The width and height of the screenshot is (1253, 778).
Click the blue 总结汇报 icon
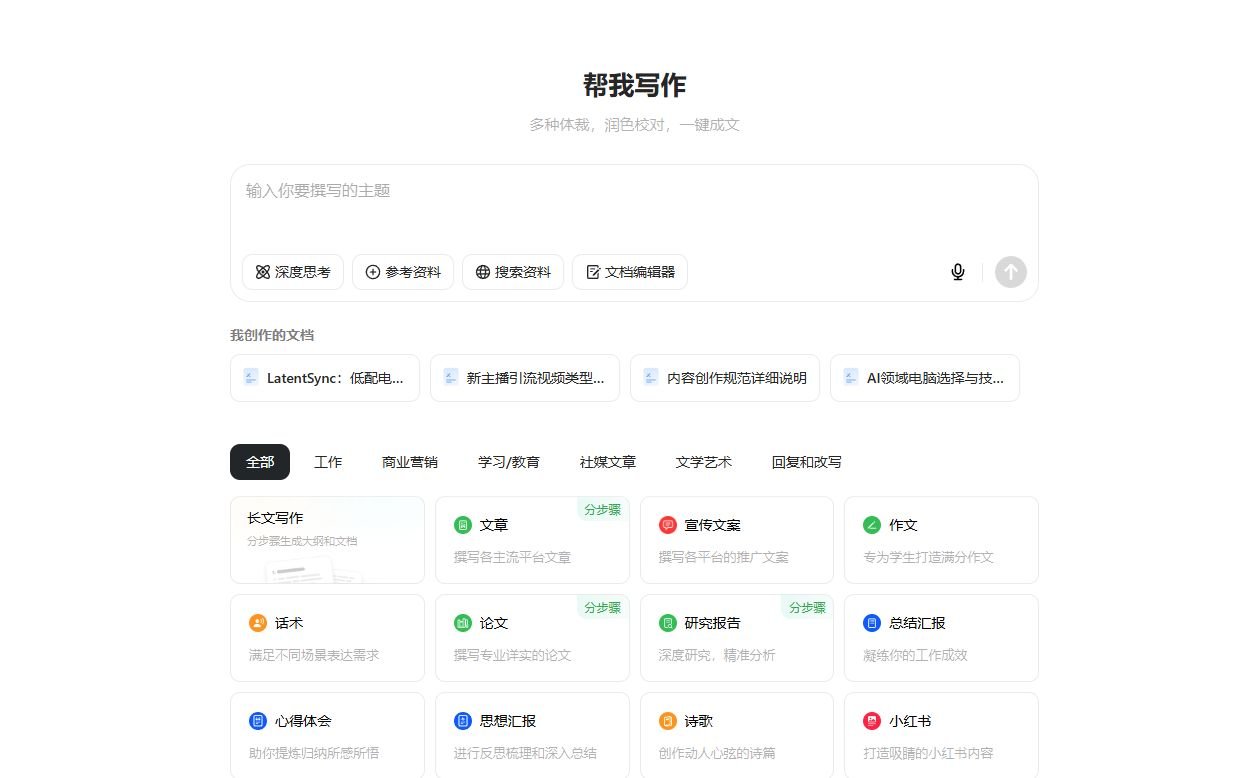click(x=872, y=623)
